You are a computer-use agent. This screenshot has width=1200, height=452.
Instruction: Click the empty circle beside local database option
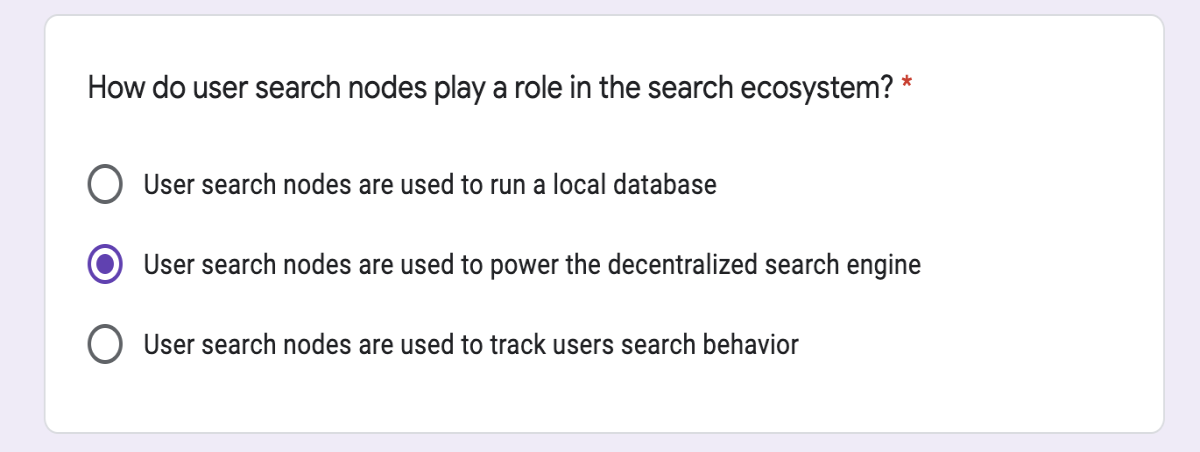(x=106, y=185)
